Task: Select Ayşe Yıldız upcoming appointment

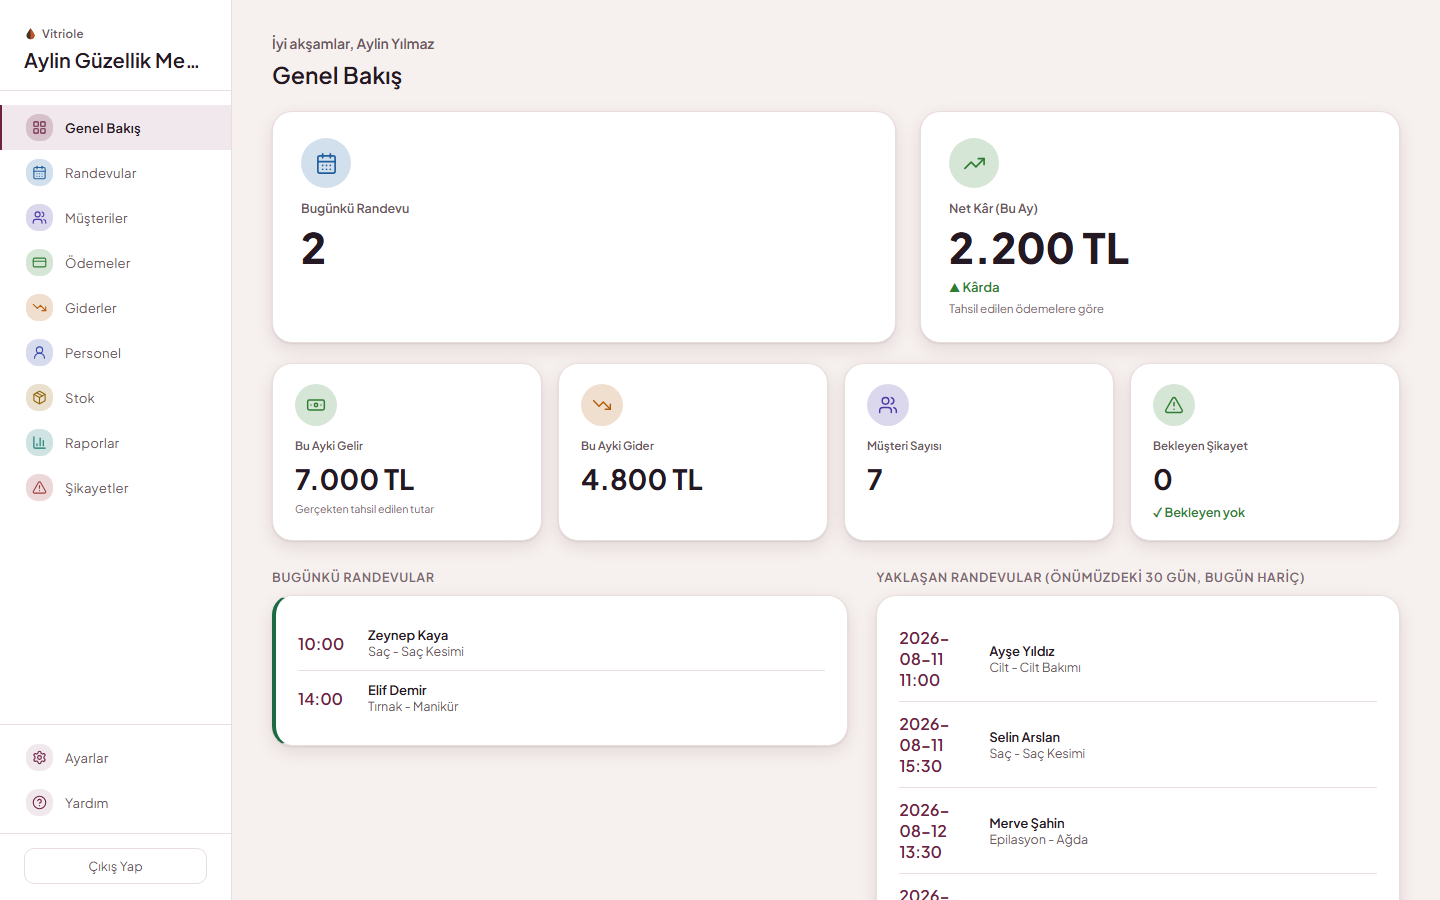Action: click(1138, 659)
